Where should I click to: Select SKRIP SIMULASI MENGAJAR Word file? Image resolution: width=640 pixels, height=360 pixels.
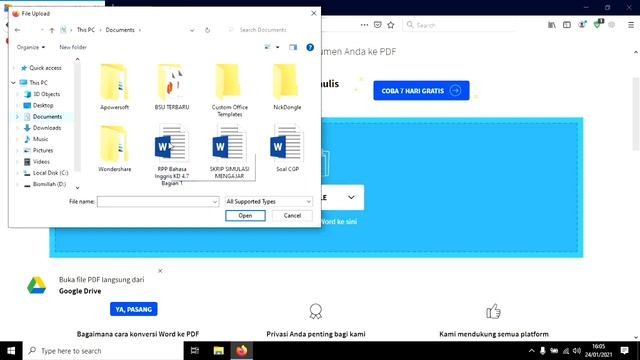[x=229, y=152]
